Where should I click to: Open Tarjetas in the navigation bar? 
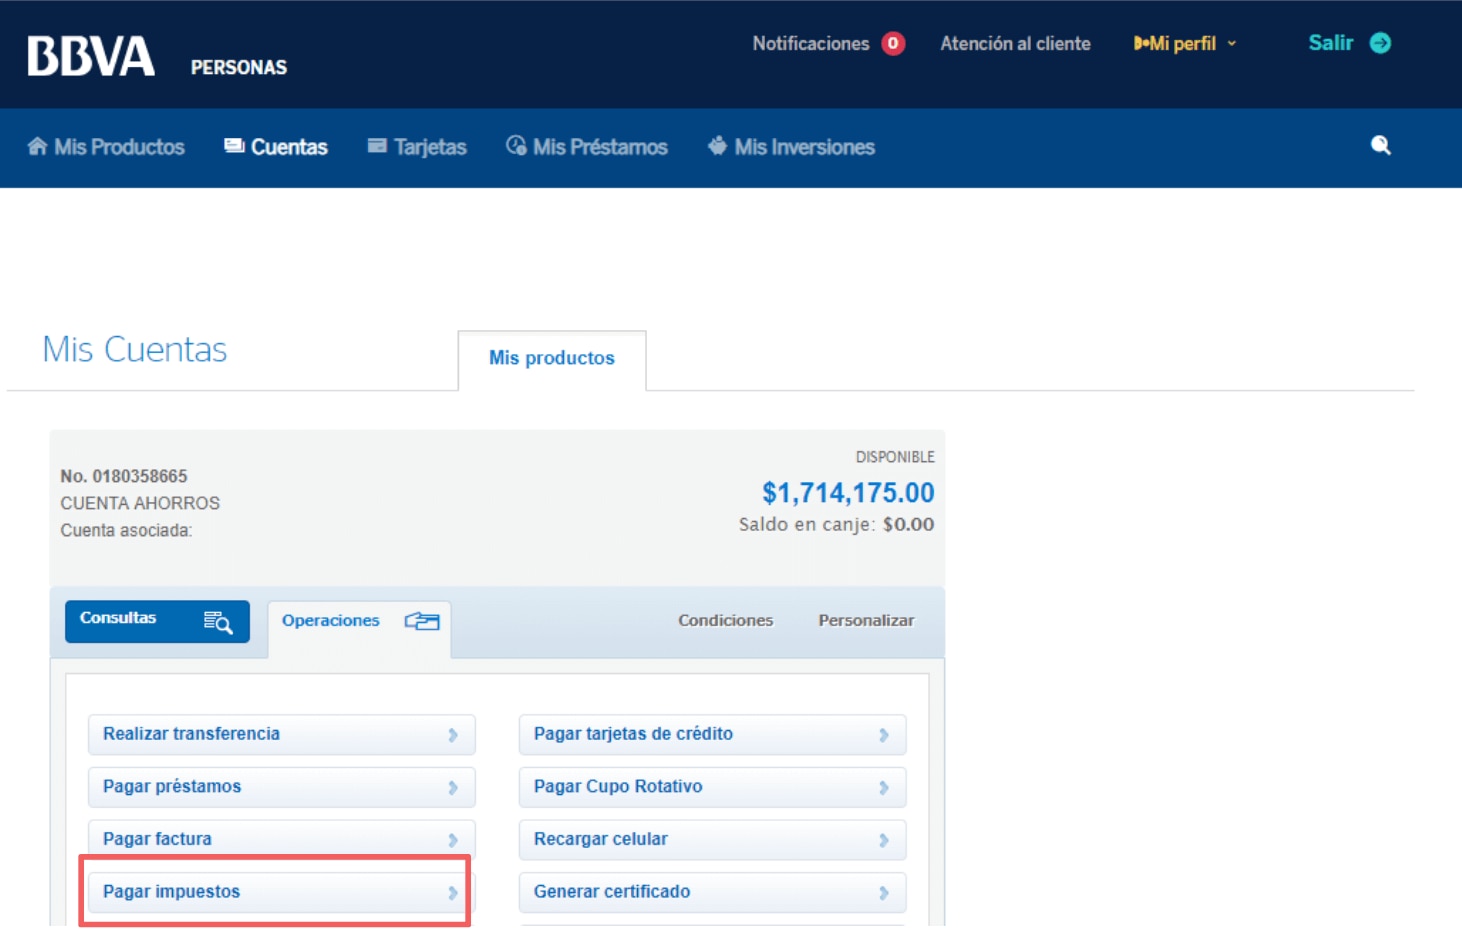pos(430,147)
